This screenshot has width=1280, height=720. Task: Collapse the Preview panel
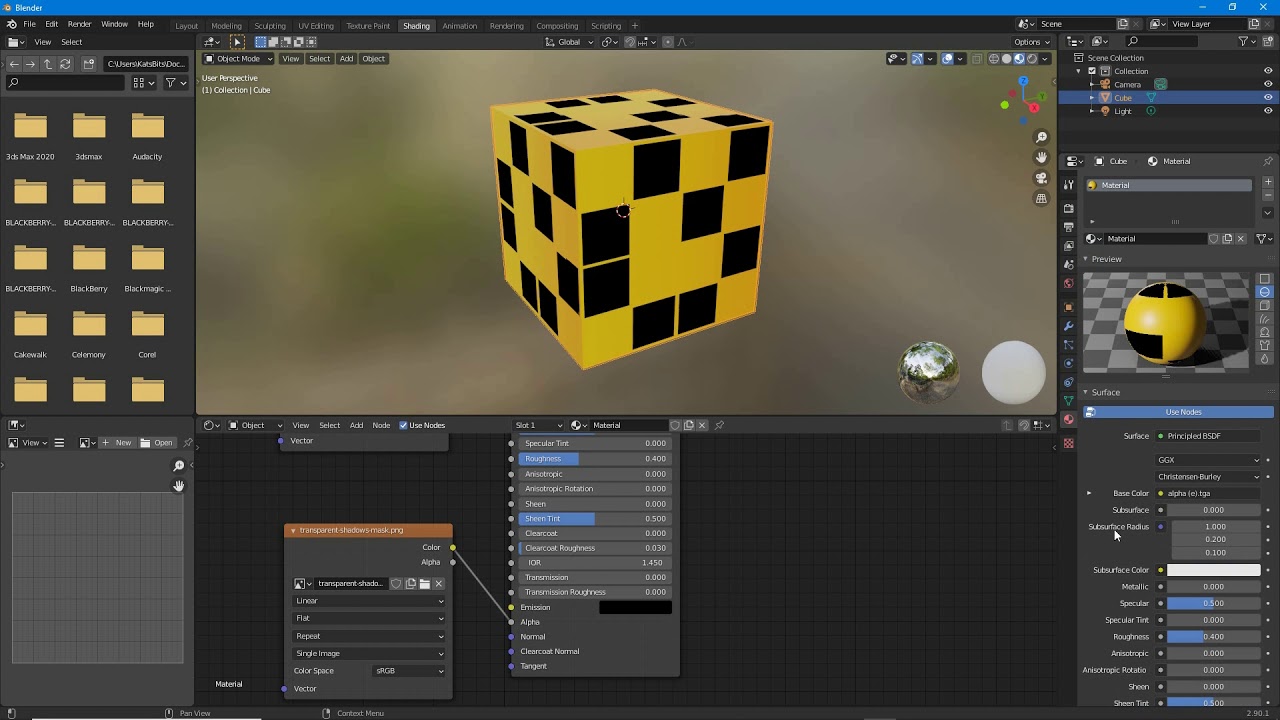click(x=1106, y=259)
